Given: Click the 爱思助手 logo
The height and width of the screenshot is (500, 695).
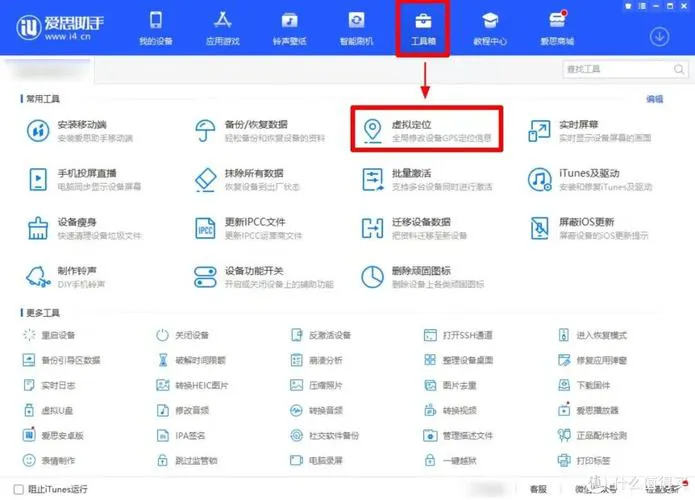Looking at the screenshot, I should (60, 27).
